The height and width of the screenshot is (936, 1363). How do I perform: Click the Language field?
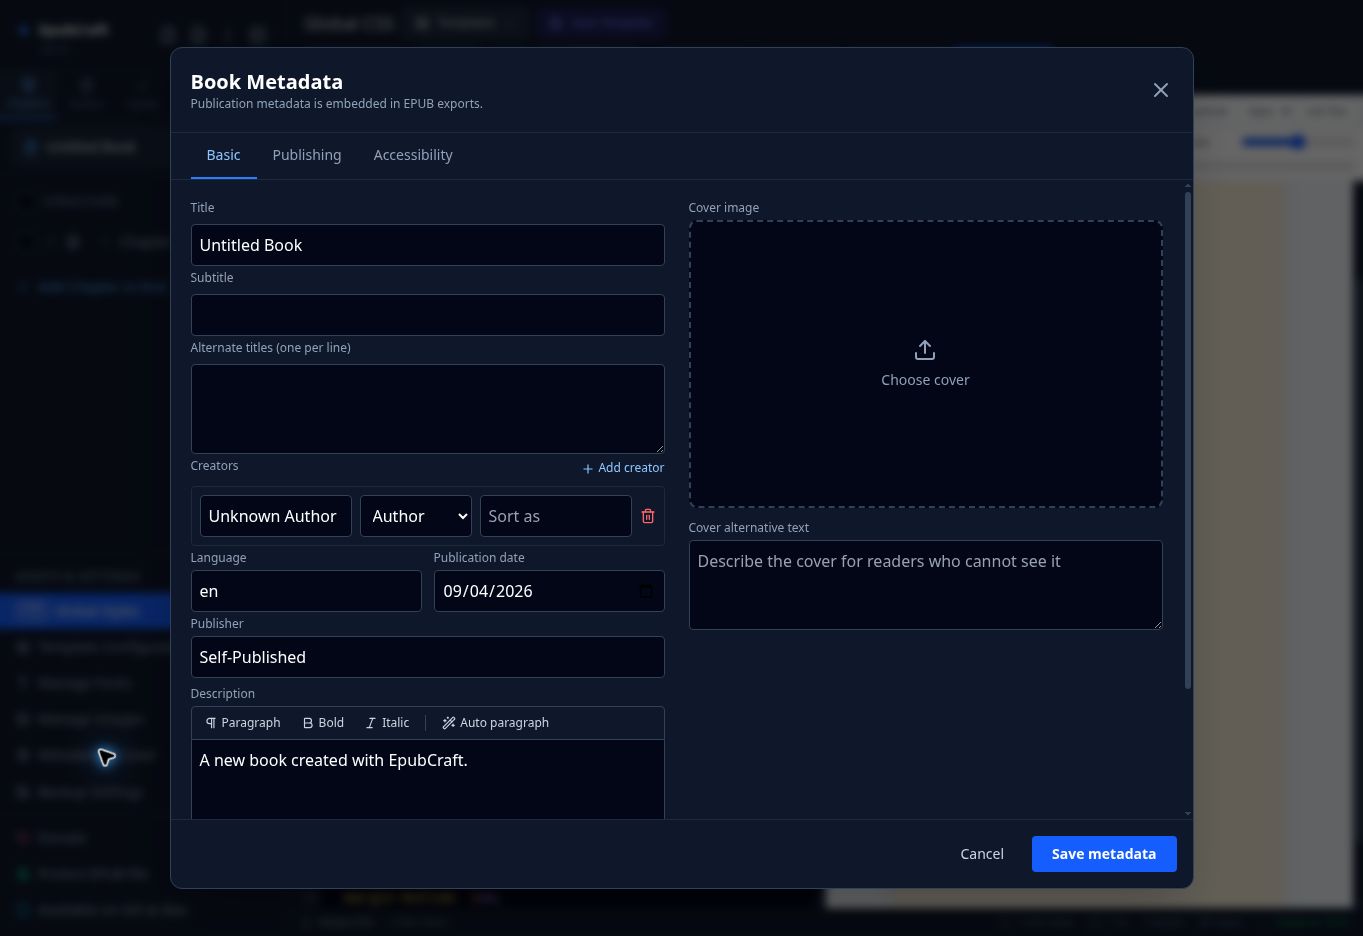(x=306, y=591)
